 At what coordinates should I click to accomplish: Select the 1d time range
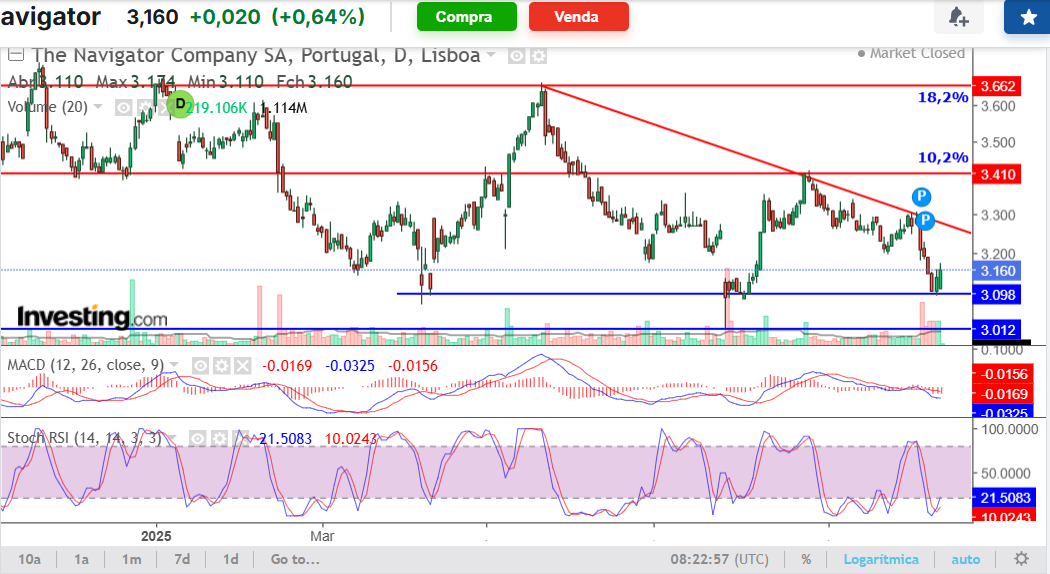pyautogui.click(x=231, y=559)
